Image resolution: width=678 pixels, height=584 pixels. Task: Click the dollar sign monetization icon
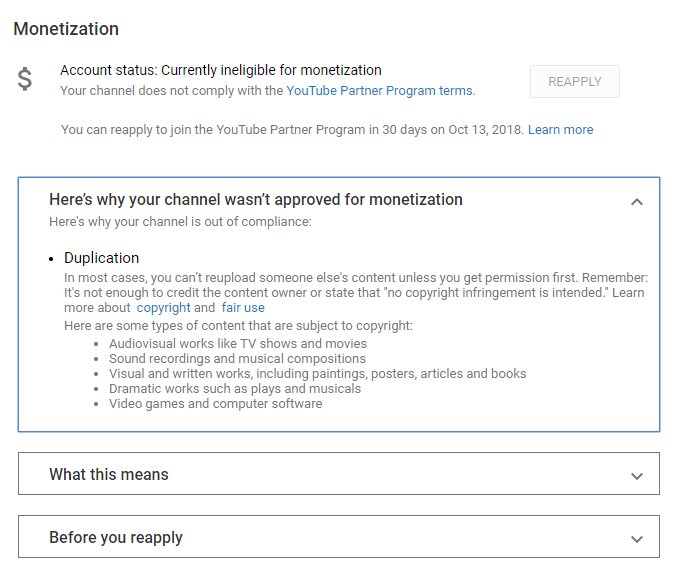[x=25, y=79]
